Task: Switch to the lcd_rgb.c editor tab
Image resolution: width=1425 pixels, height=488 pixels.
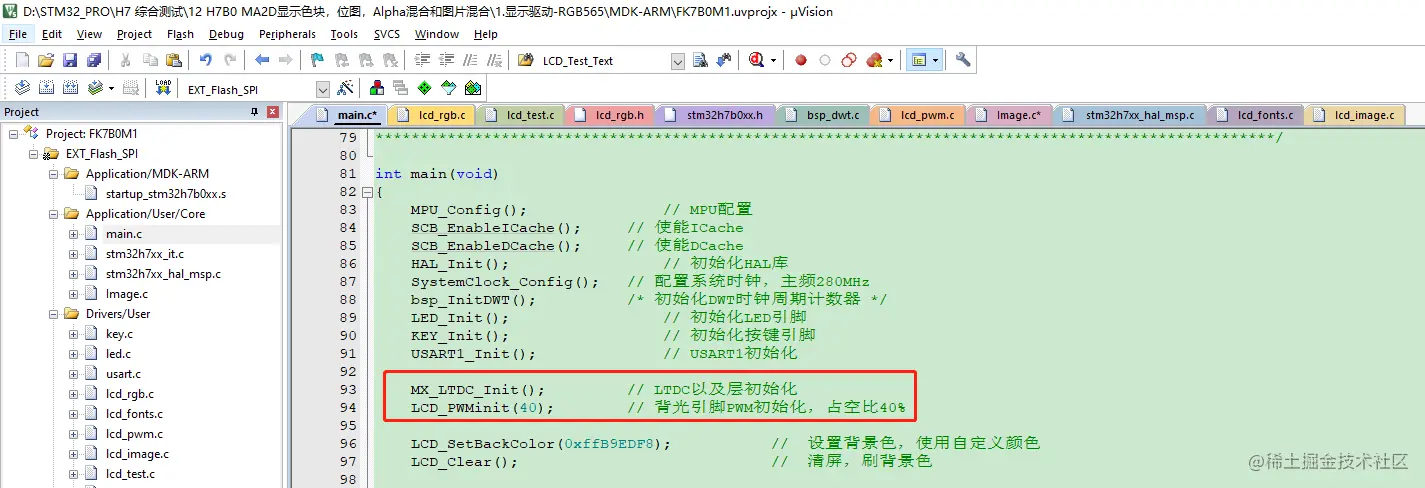Action: (x=431, y=115)
